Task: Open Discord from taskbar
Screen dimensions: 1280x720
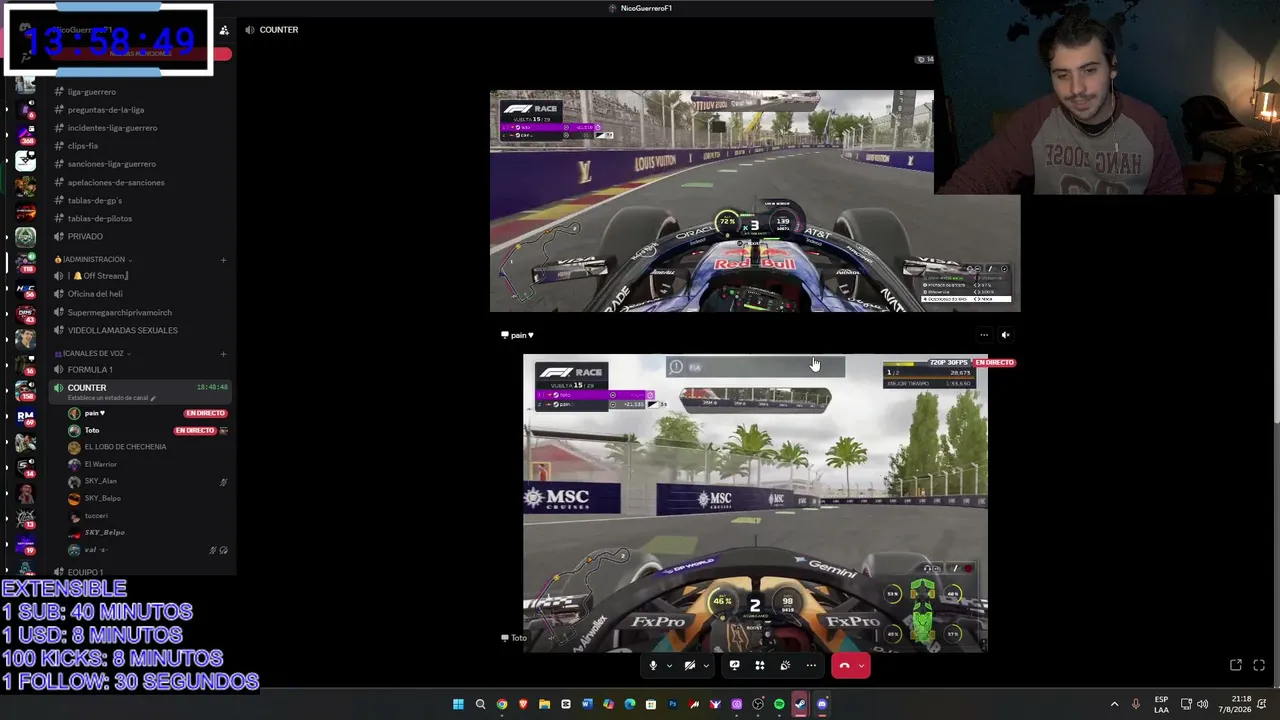Action: click(x=822, y=704)
